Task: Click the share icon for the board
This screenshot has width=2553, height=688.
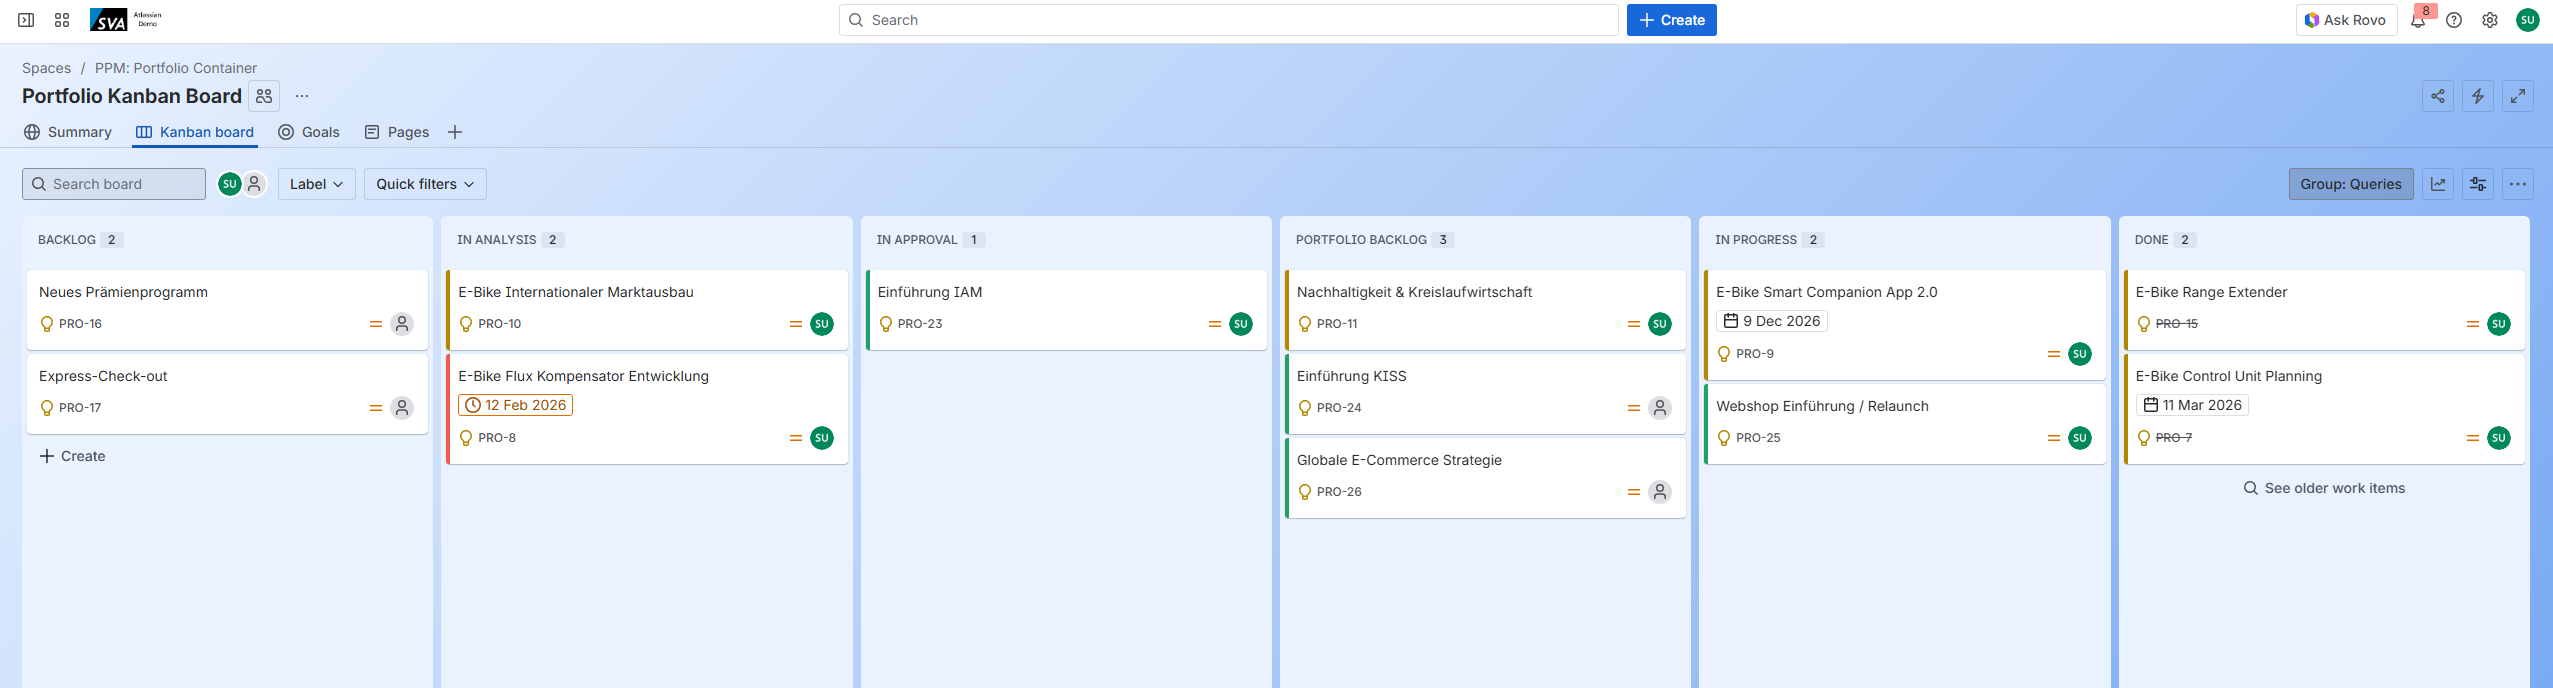Action: (x=2438, y=96)
